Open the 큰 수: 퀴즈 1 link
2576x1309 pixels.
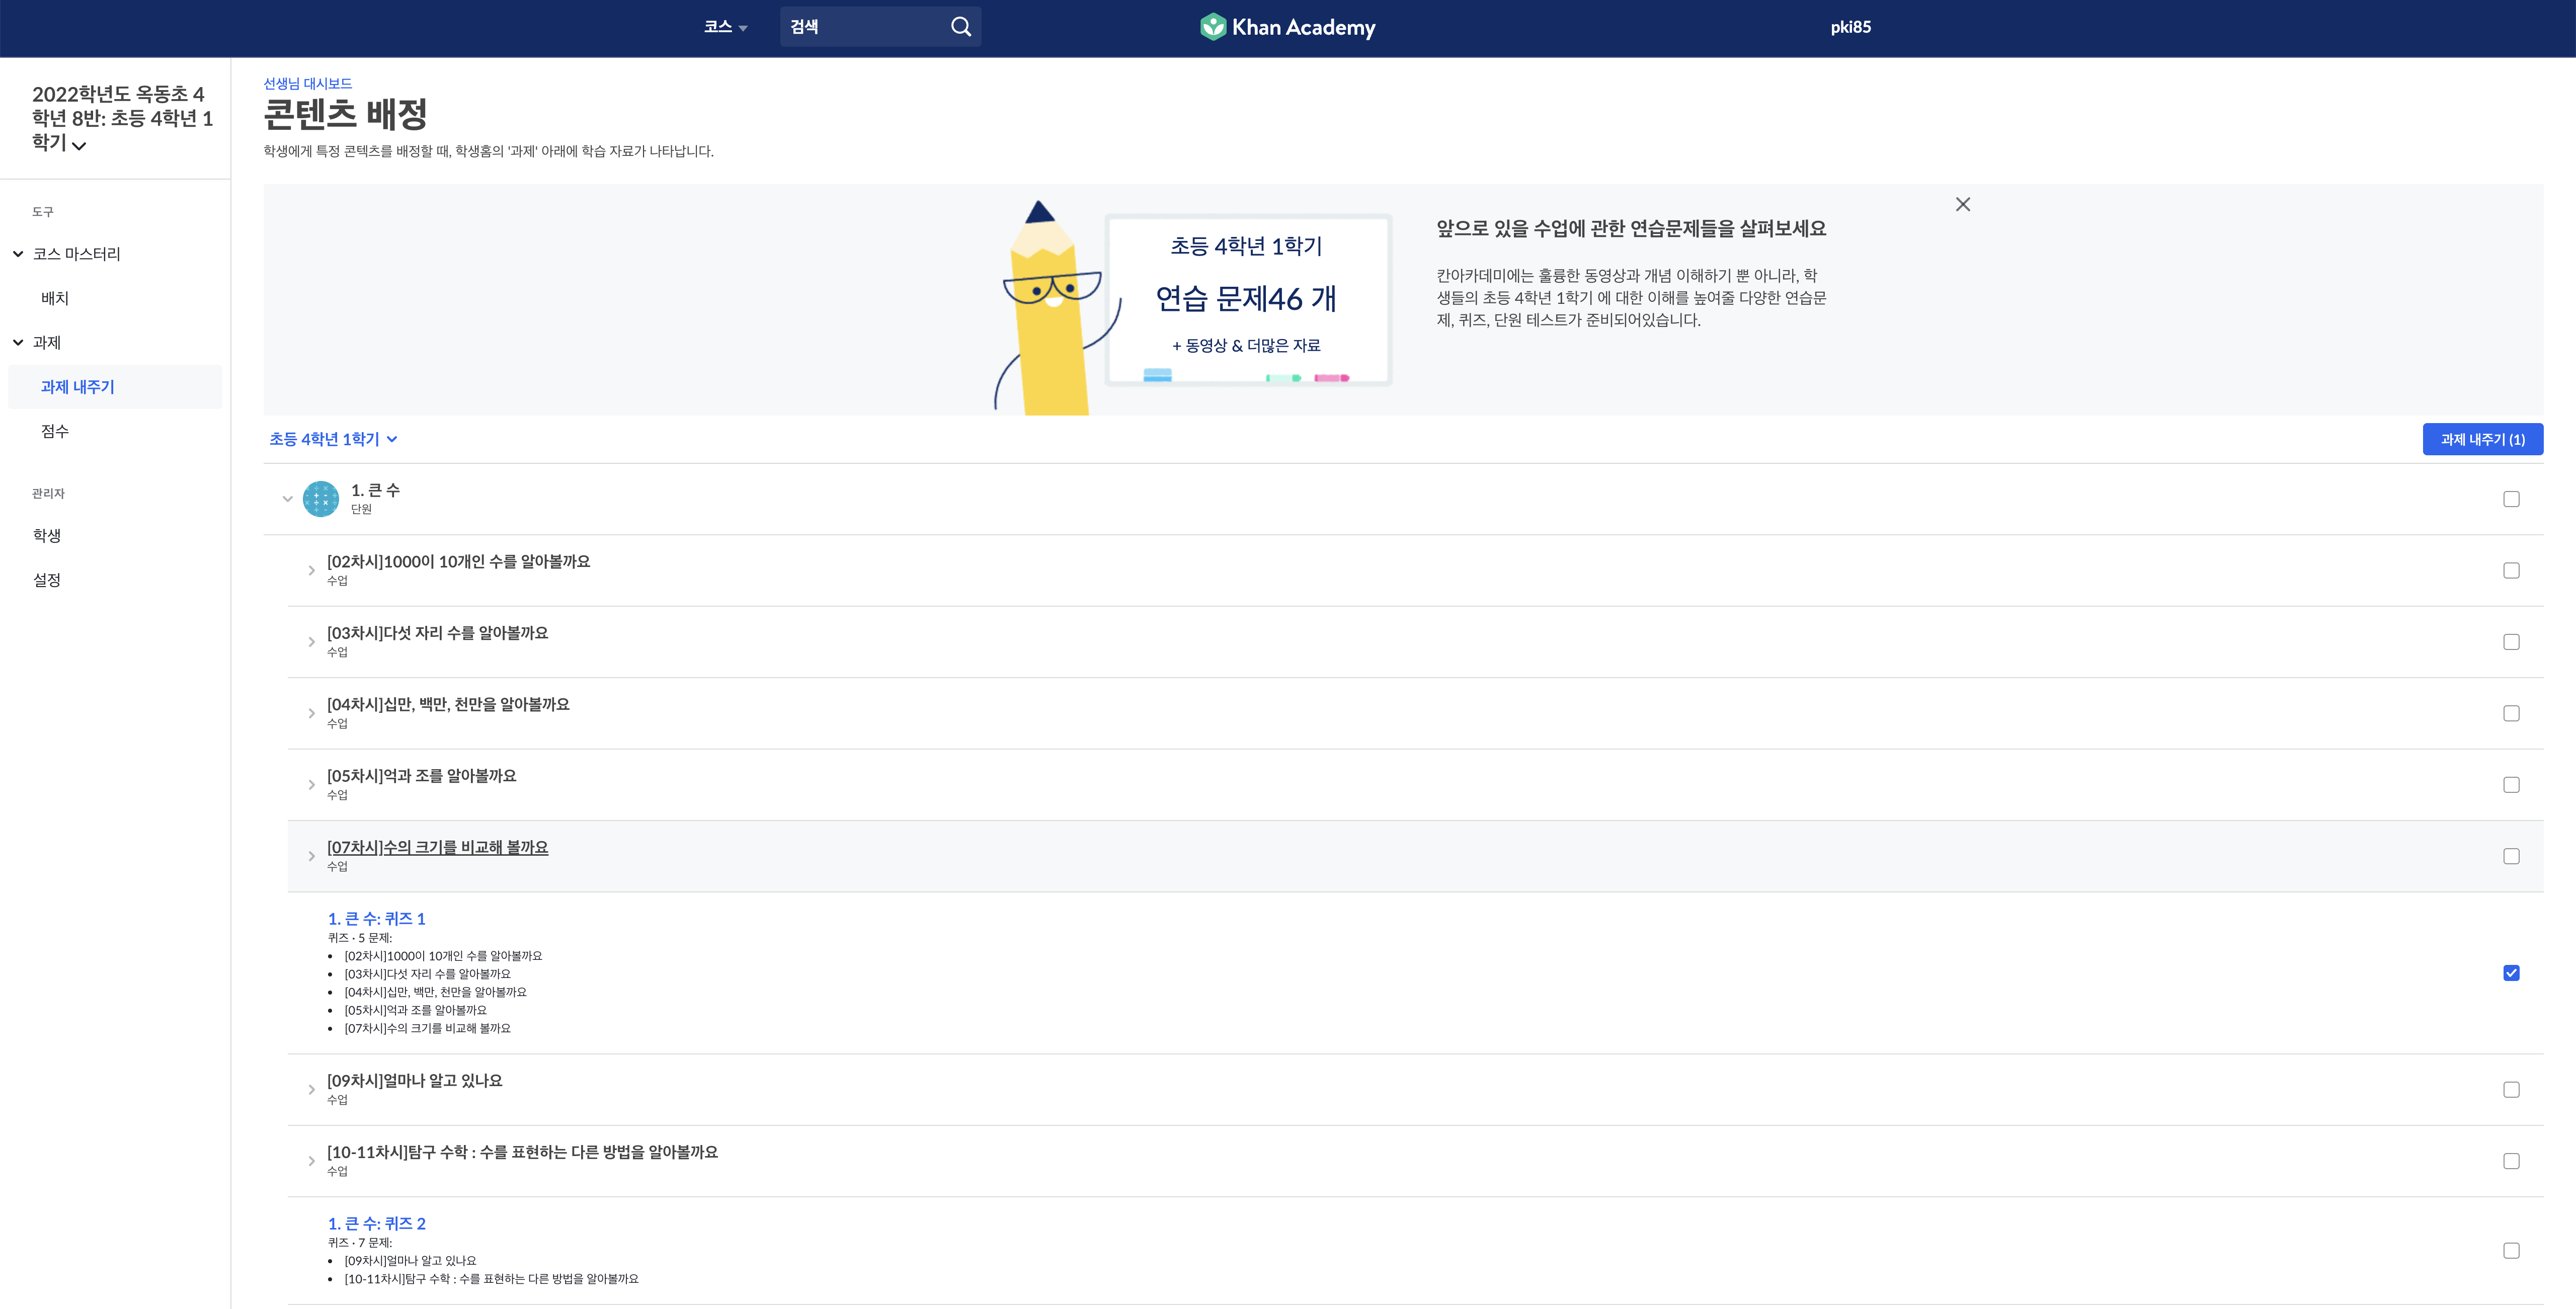pos(376,918)
